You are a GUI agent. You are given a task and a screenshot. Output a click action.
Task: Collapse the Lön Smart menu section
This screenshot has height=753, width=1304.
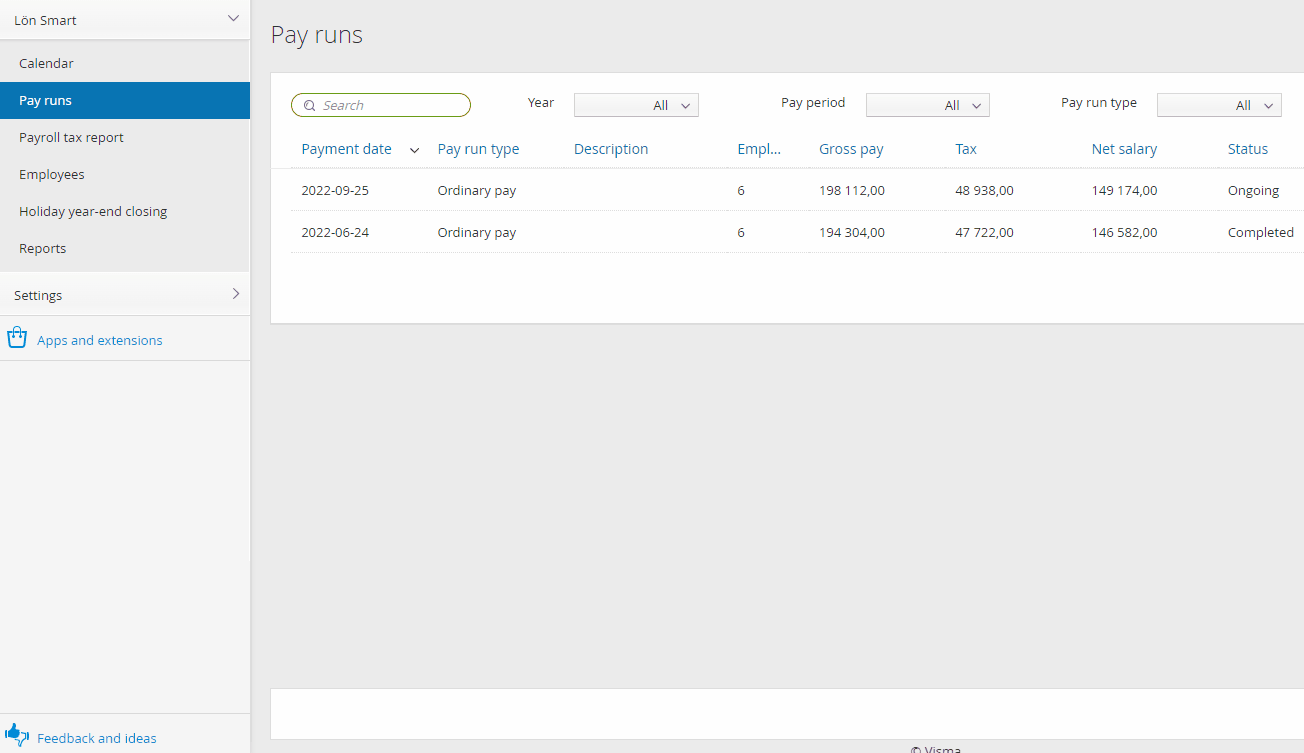pos(233,19)
